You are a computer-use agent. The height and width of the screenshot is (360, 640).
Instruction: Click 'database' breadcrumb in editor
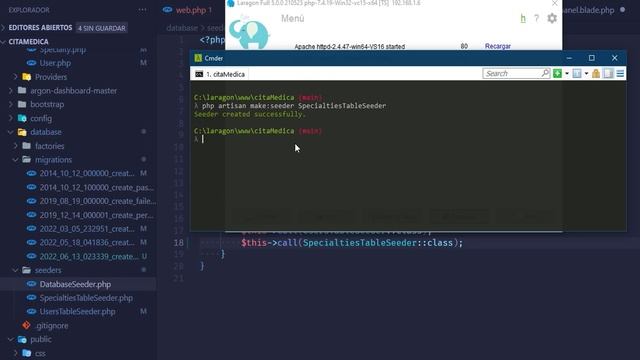pyautogui.click(x=182, y=28)
